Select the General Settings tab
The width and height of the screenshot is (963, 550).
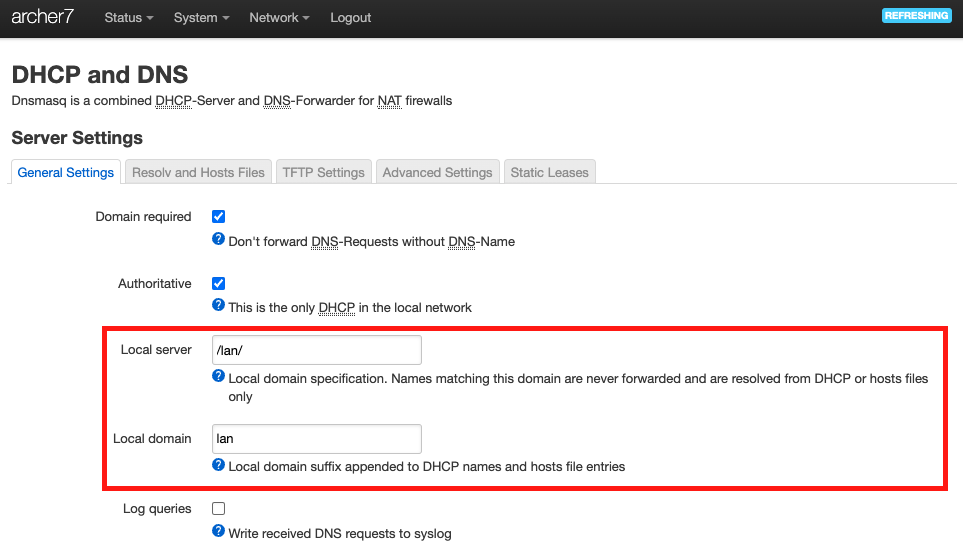pyautogui.click(x=66, y=172)
